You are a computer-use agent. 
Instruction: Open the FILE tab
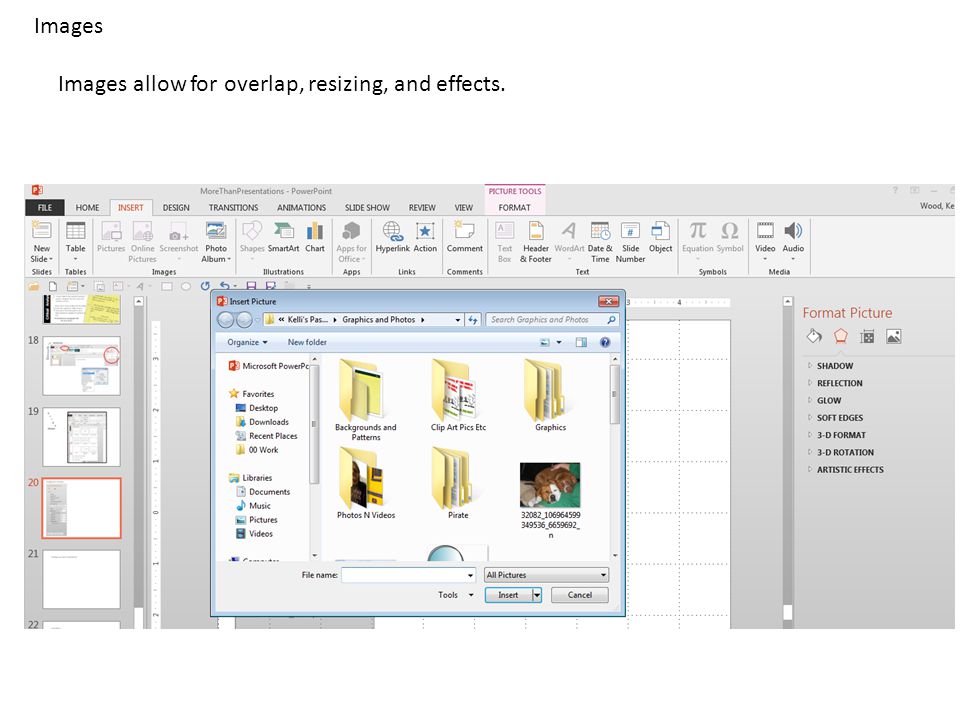(x=45, y=208)
